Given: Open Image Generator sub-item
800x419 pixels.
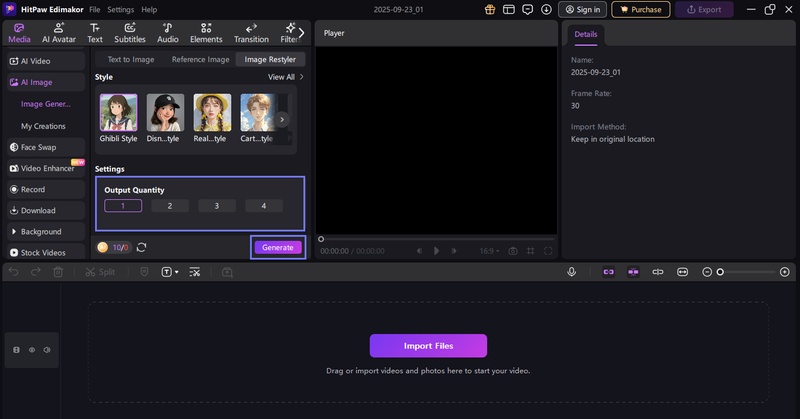Looking at the screenshot, I should [x=45, y=104].
